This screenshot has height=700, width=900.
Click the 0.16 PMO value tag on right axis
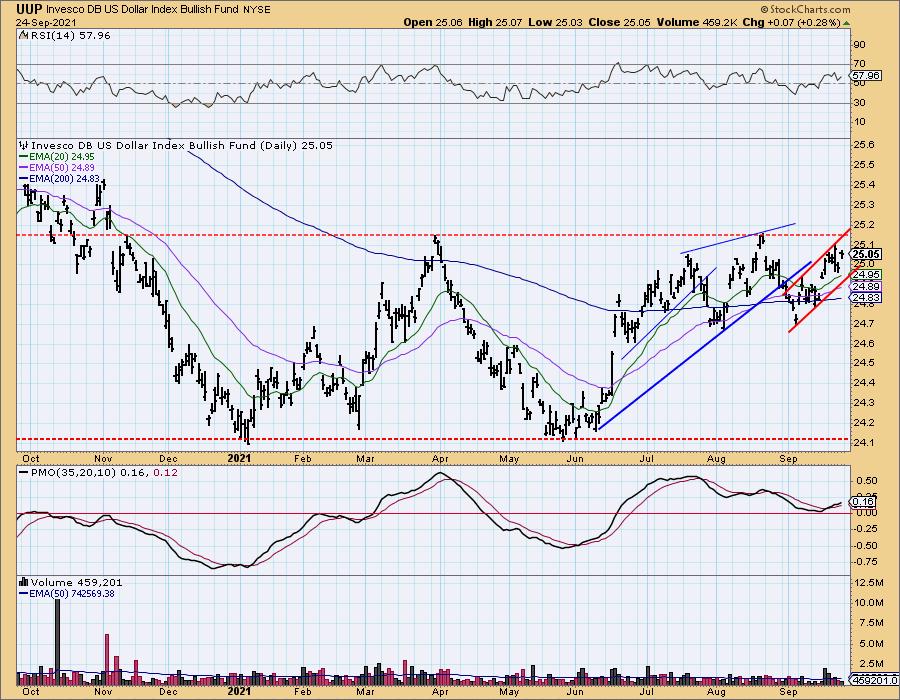[864, 502]
